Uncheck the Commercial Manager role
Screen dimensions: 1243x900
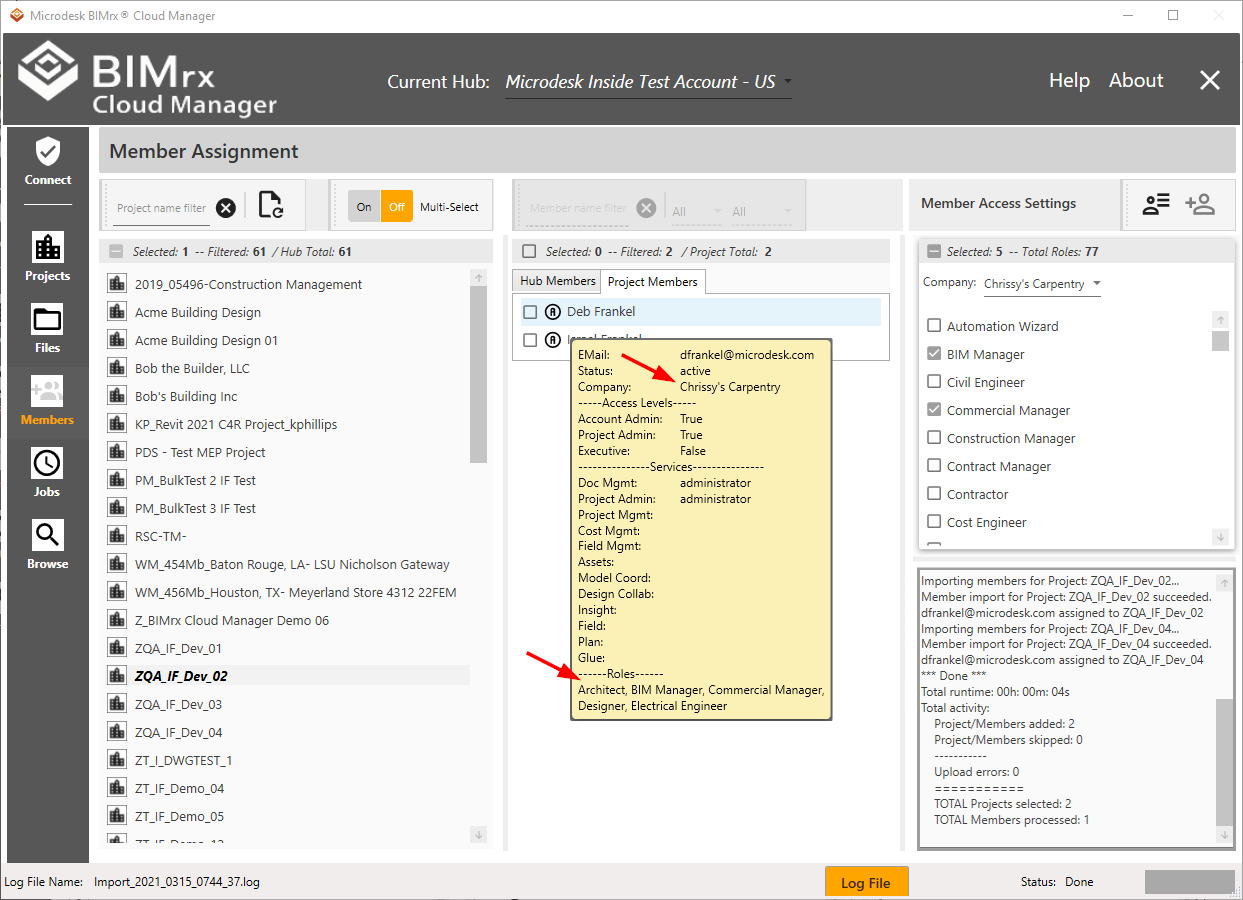pyautogui.click(x=934, y=410)
